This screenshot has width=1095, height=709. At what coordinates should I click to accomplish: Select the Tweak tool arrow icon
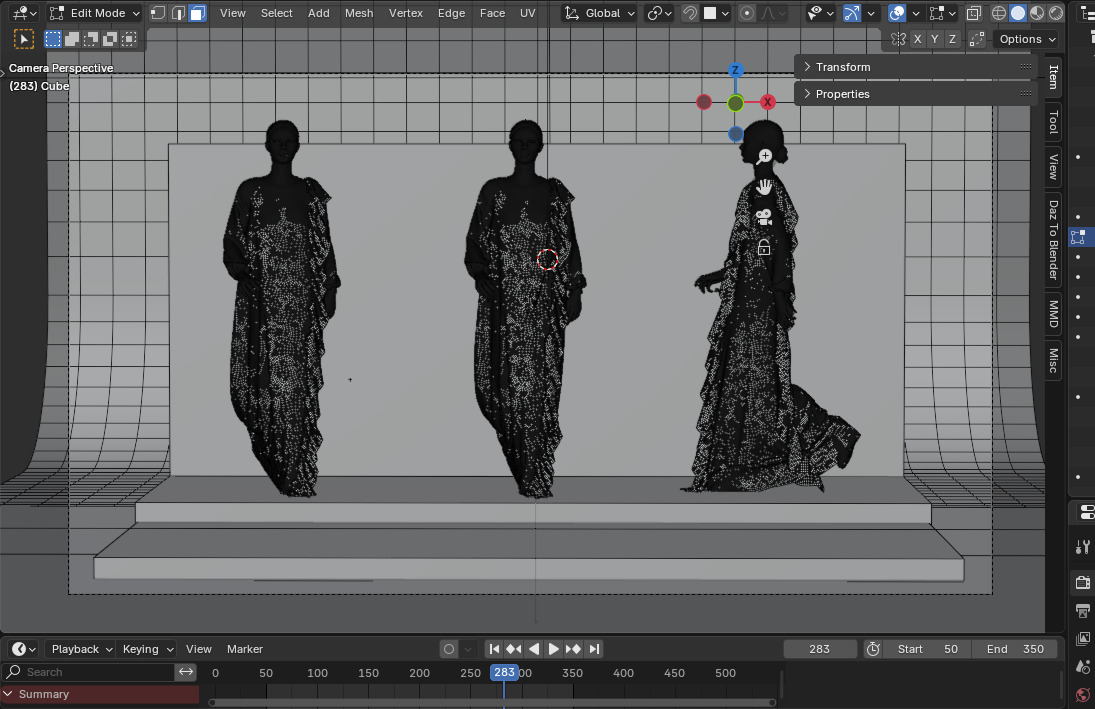pyautogui.click(x=24, y=39)
